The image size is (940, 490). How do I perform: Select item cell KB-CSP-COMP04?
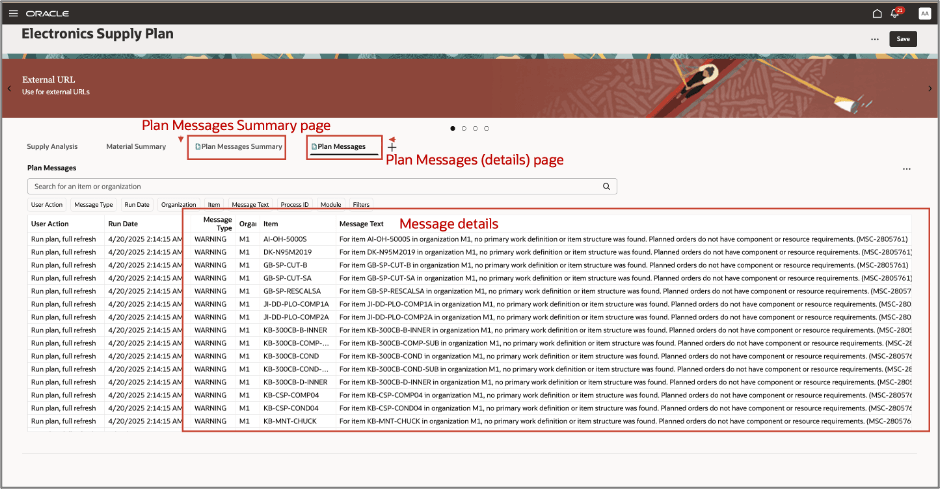291,395
